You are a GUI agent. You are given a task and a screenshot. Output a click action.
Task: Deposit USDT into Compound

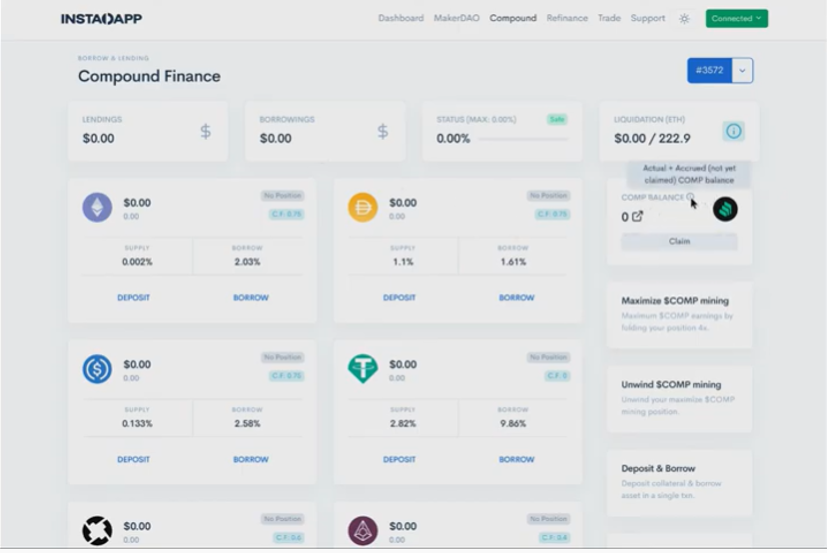click(399, 460)
